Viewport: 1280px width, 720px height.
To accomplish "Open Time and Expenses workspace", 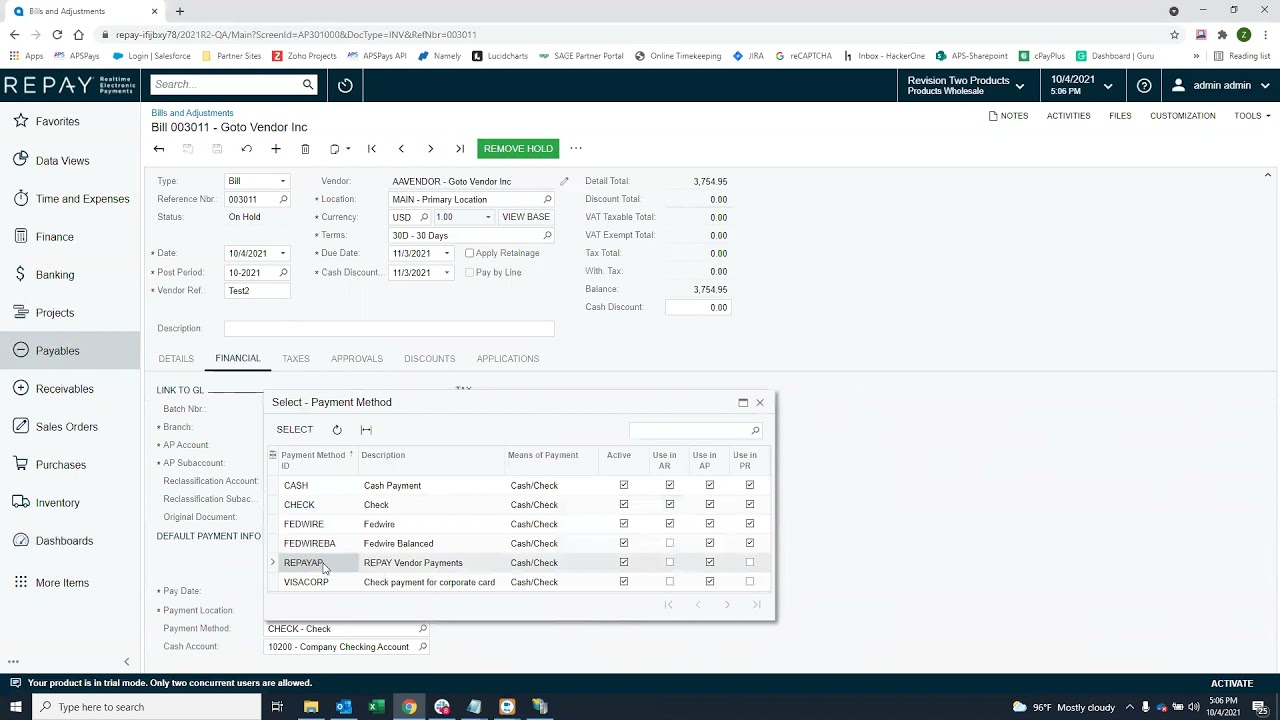I will pyautogui.click(x=82, y=199).
